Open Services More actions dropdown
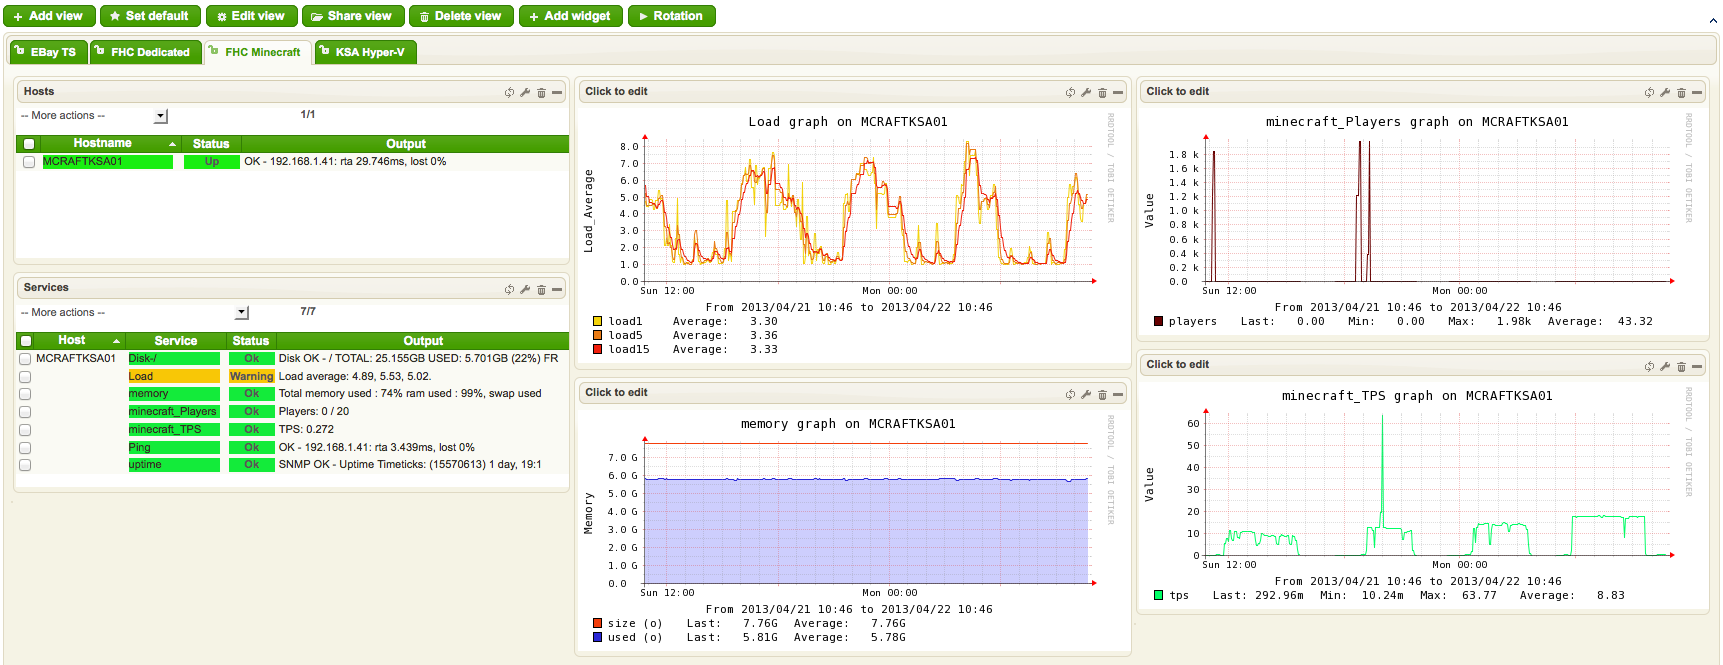The height and width of the screenshot is (665, 1723). [x=134, y=313]
